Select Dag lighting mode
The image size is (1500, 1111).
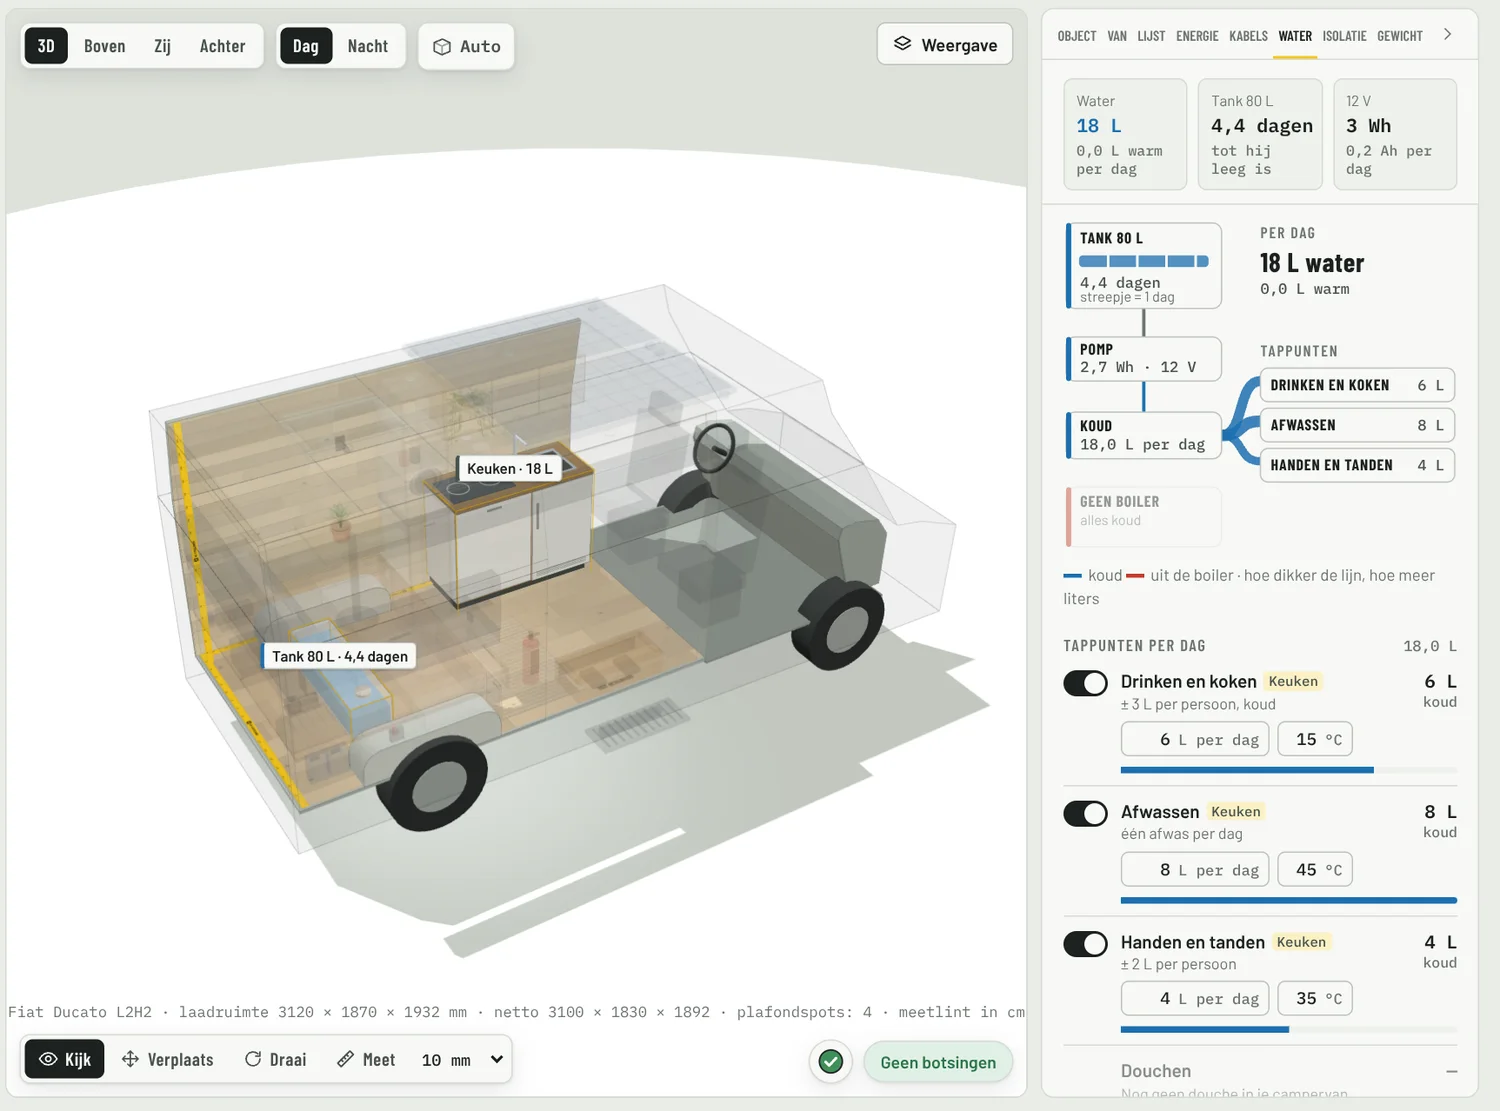(x=306, y=46)
